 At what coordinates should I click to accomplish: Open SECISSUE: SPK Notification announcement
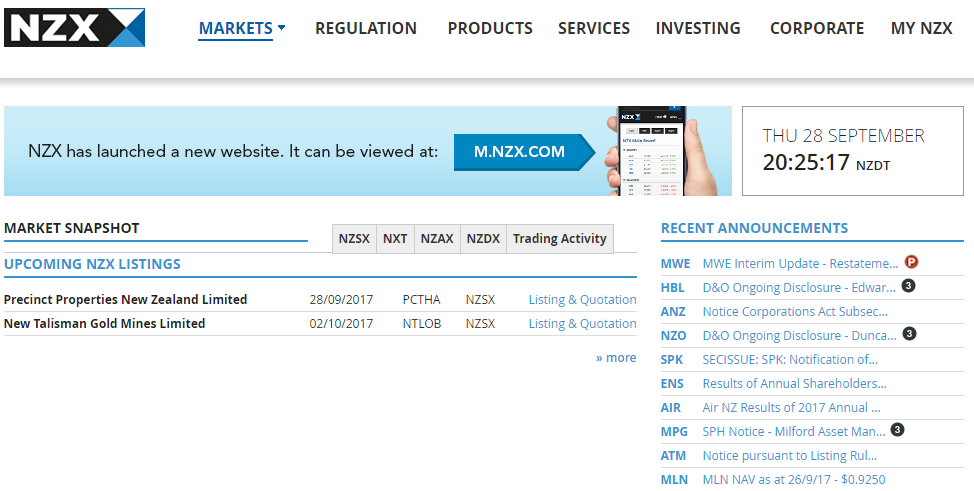click(790, 360)
